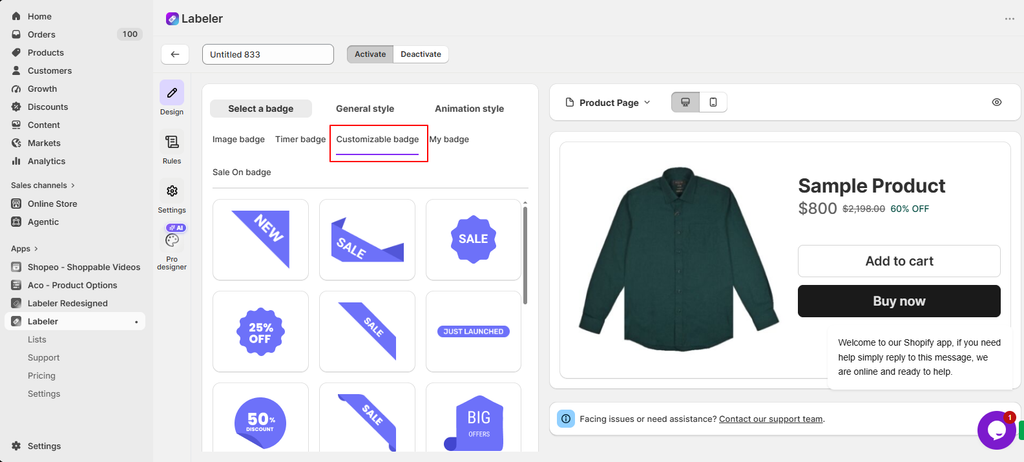The image size is (1024, 462).
Task: Launch the Pro designer AI palette
Action: pos(172,240)
